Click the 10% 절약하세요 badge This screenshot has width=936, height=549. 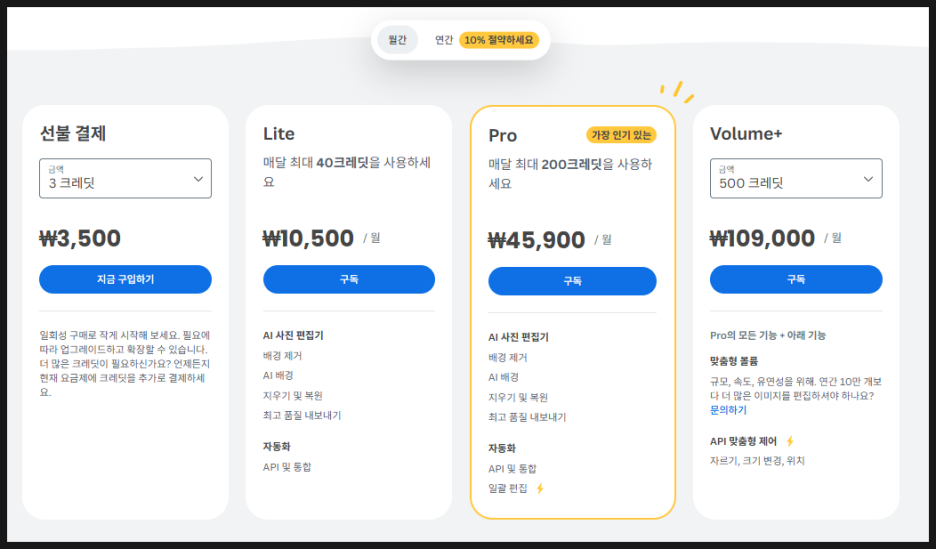[x=499, y=40]
